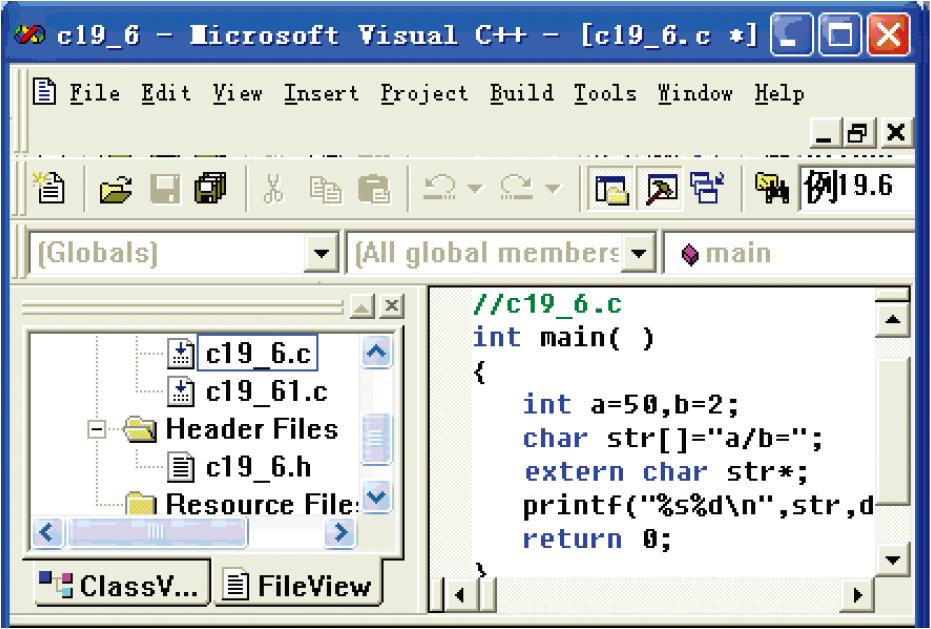Click the c19_61.c source file icon

180,392
